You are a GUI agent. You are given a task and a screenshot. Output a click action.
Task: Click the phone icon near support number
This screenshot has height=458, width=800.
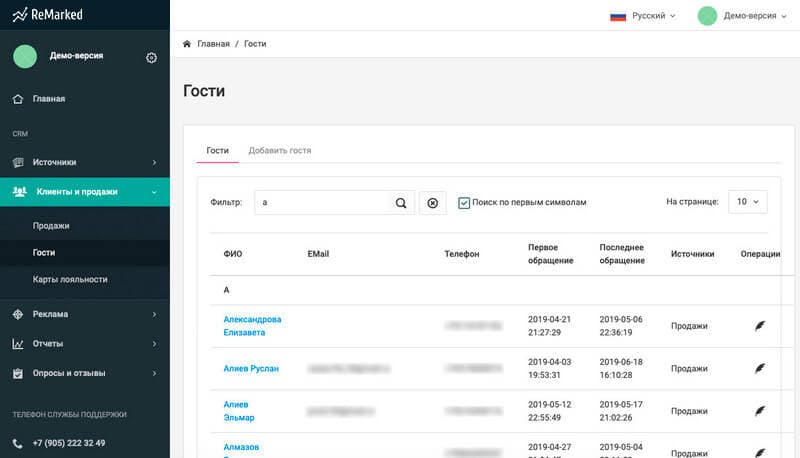tap(17, 443)
